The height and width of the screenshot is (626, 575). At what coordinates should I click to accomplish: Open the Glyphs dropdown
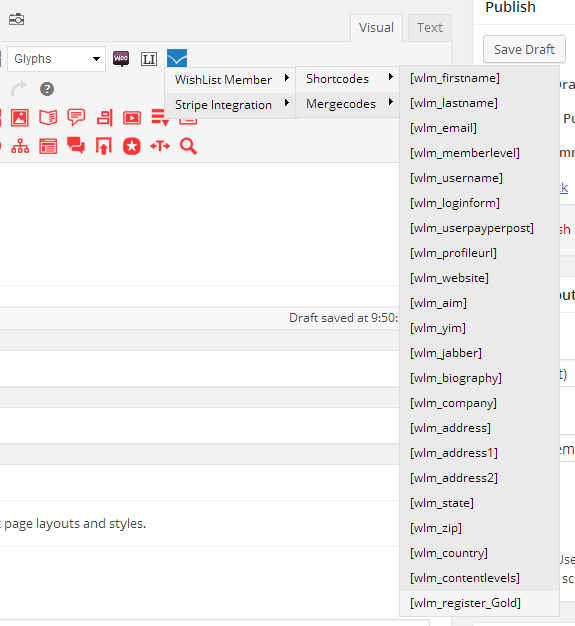56,59
